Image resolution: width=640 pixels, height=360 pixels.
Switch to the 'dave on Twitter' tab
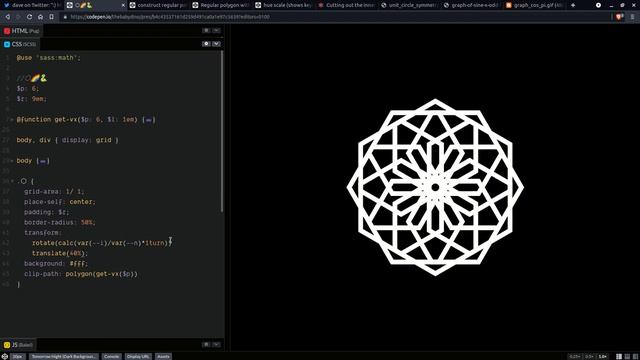pos(31,5)
